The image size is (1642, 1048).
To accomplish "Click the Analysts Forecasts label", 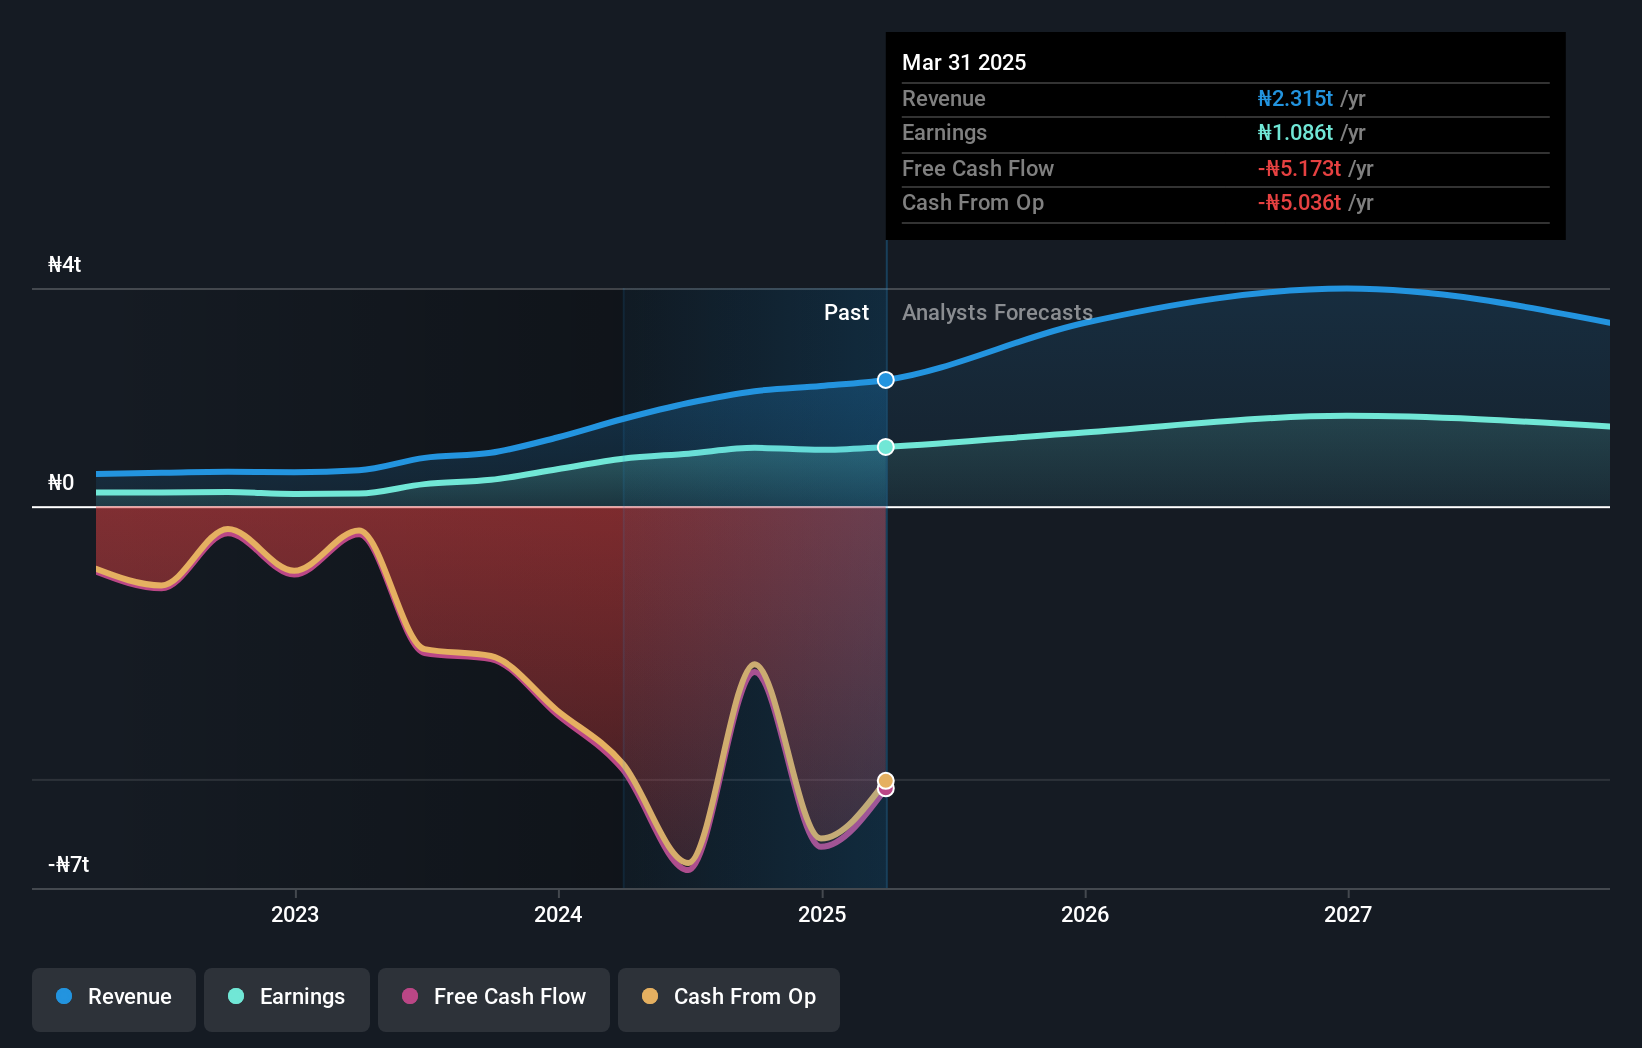I will point(997,313).
